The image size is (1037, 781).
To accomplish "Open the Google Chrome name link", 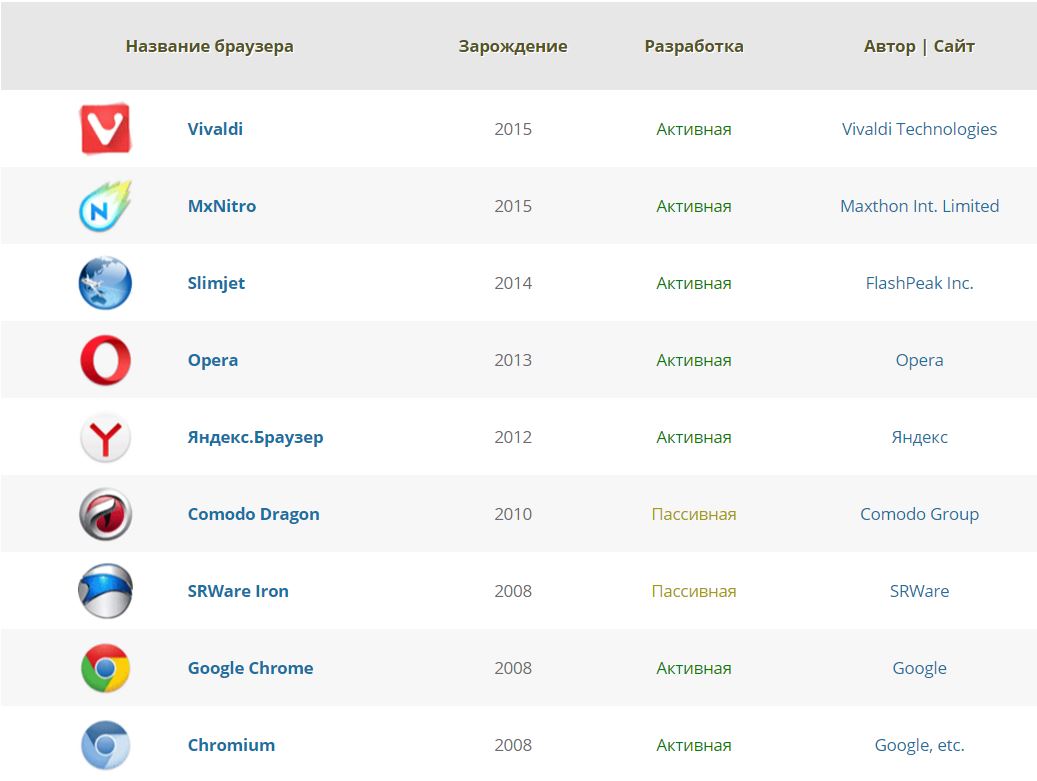I will [250, 669].
